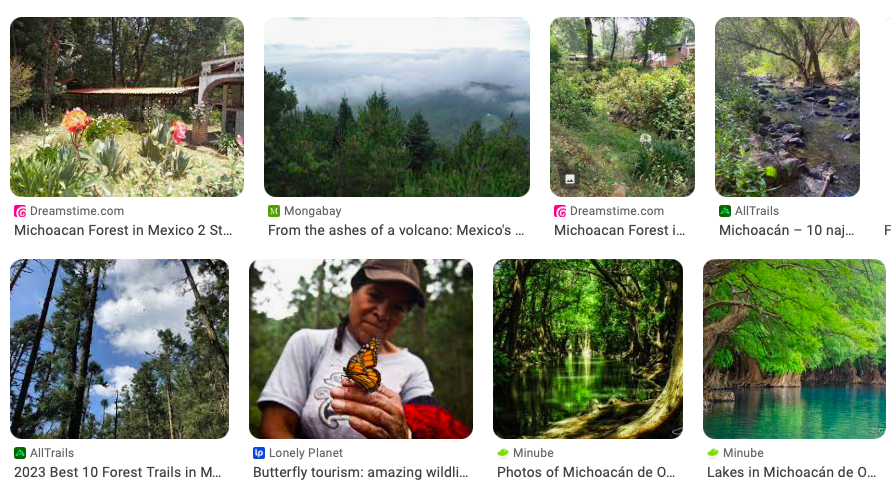Click the Mongabay favicon icon
The width and height of the screenshot is (891, 494).
tap(274, 211)
